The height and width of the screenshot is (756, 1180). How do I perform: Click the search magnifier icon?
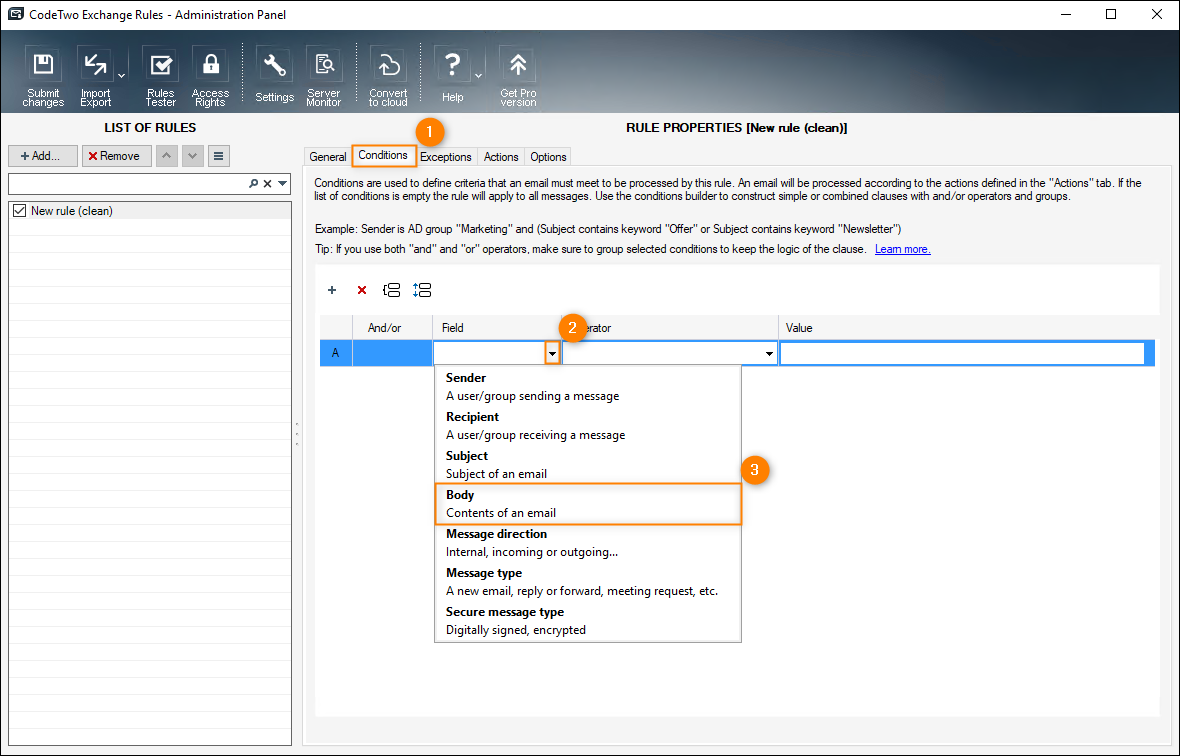coord(254,184)
